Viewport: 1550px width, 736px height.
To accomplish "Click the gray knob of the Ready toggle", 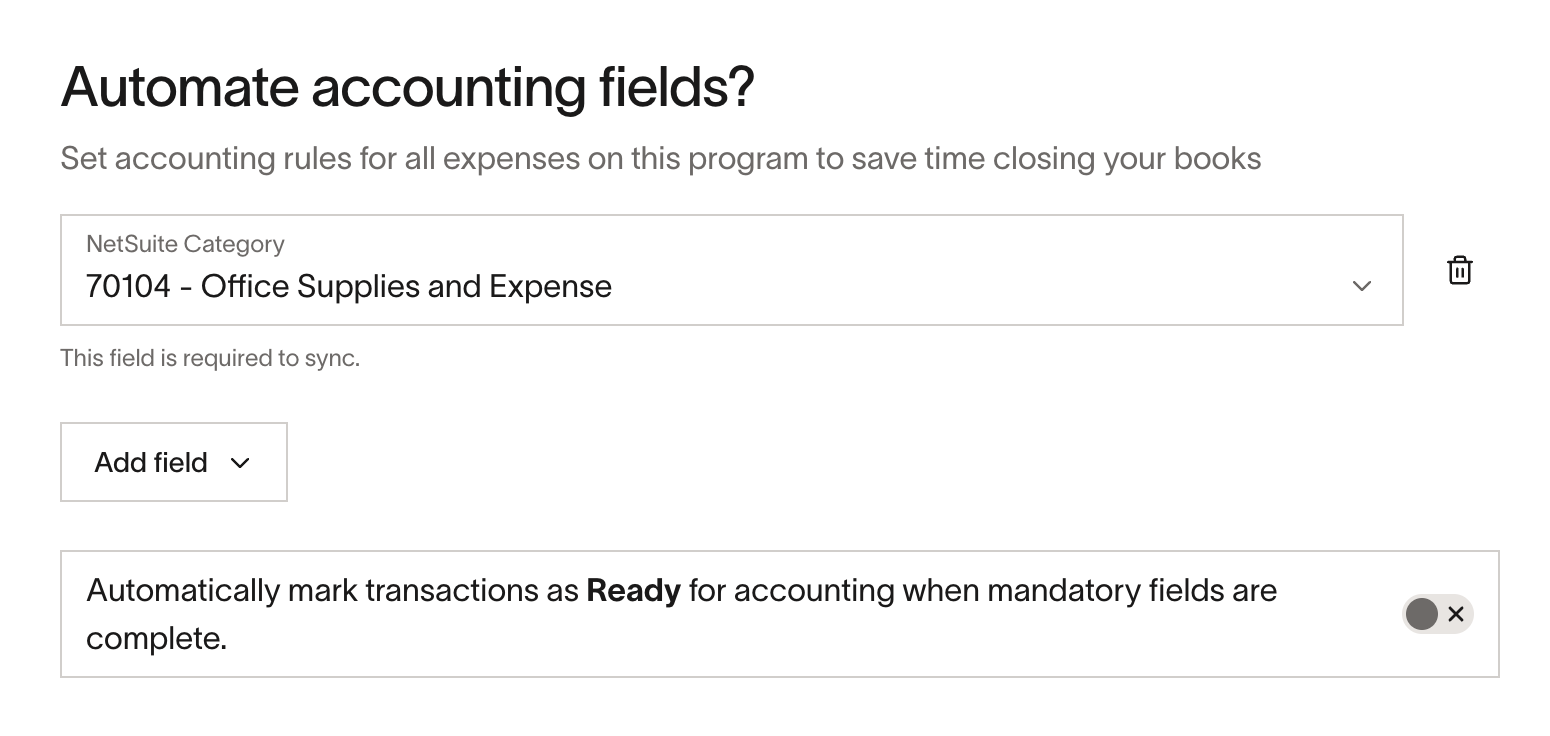I will [1421, 614].
